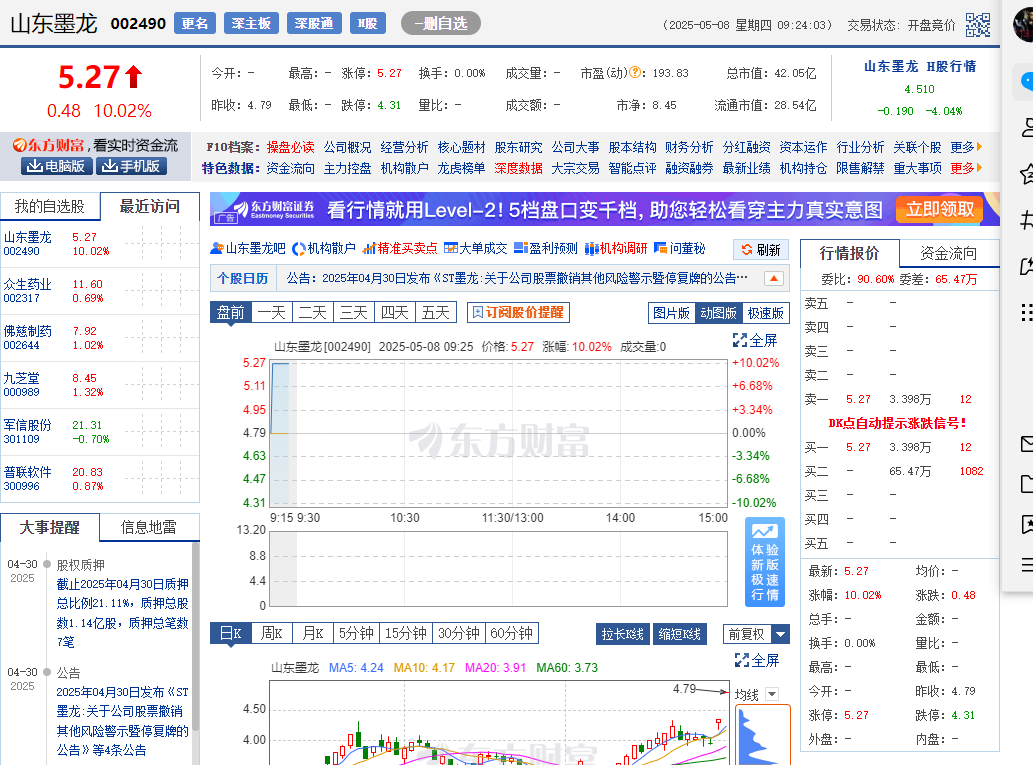Screen dimensions: 1033x765
Task: Switch to 行情报价 tab
Action: [849, 253]
